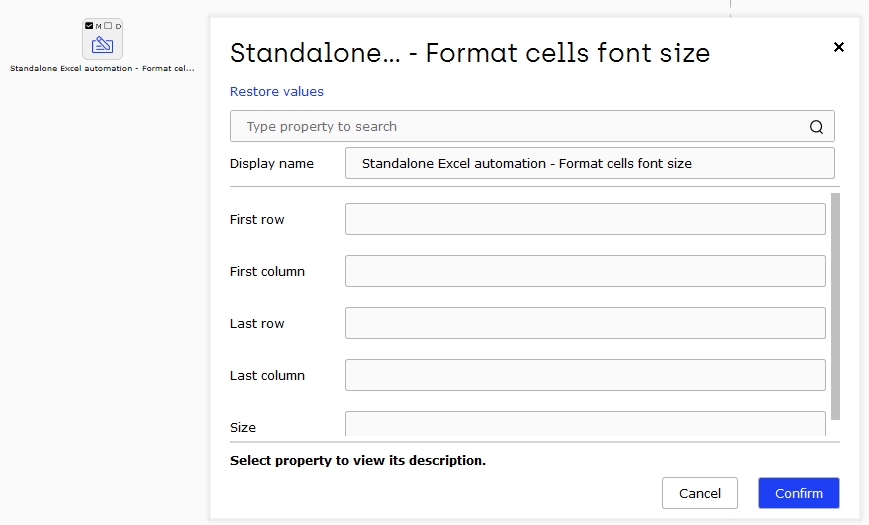Click the Last row input field
Screen dimensions: 869x525
[x=585, y=323]
